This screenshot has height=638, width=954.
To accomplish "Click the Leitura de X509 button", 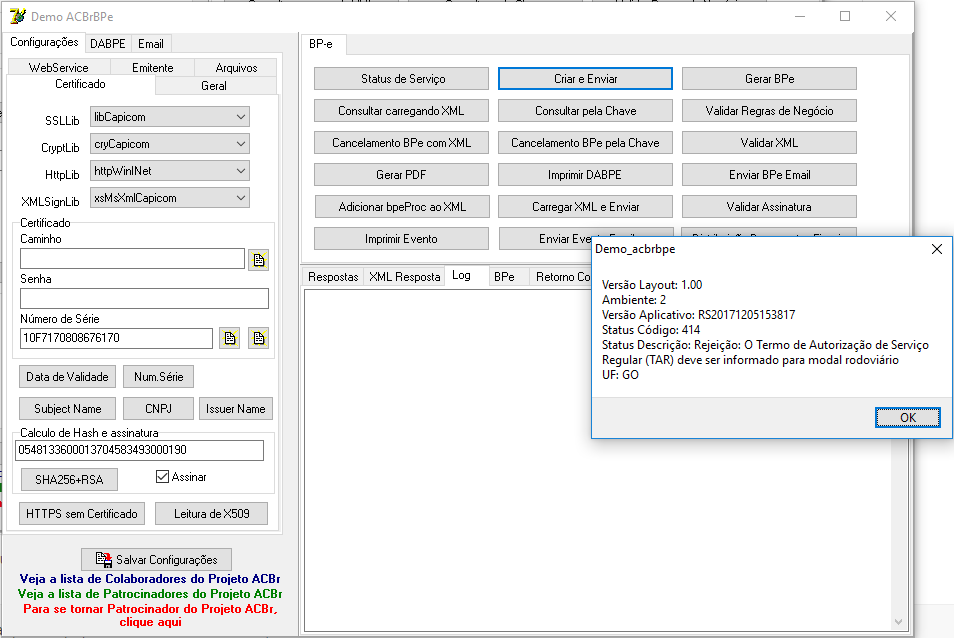I will click(211, 513).
